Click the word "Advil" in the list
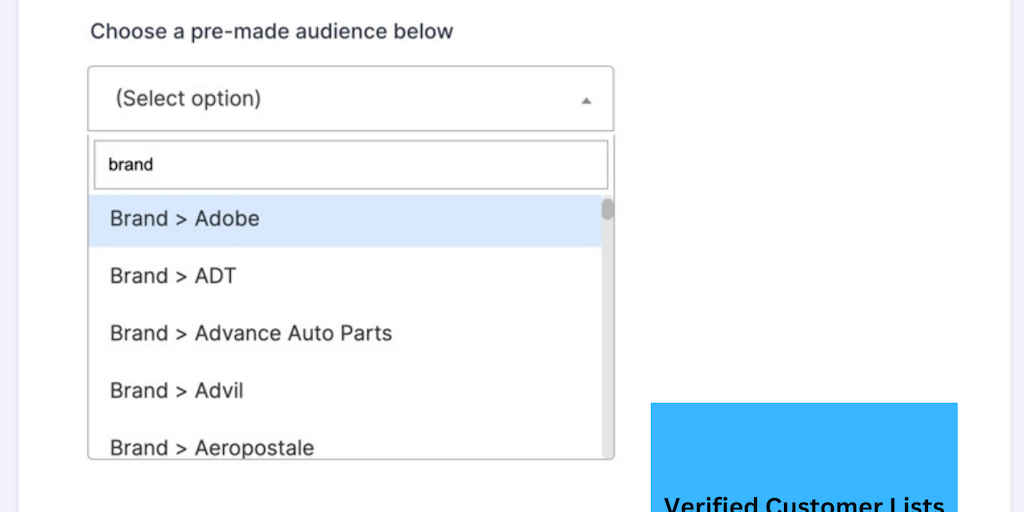 tap(219, 391)
